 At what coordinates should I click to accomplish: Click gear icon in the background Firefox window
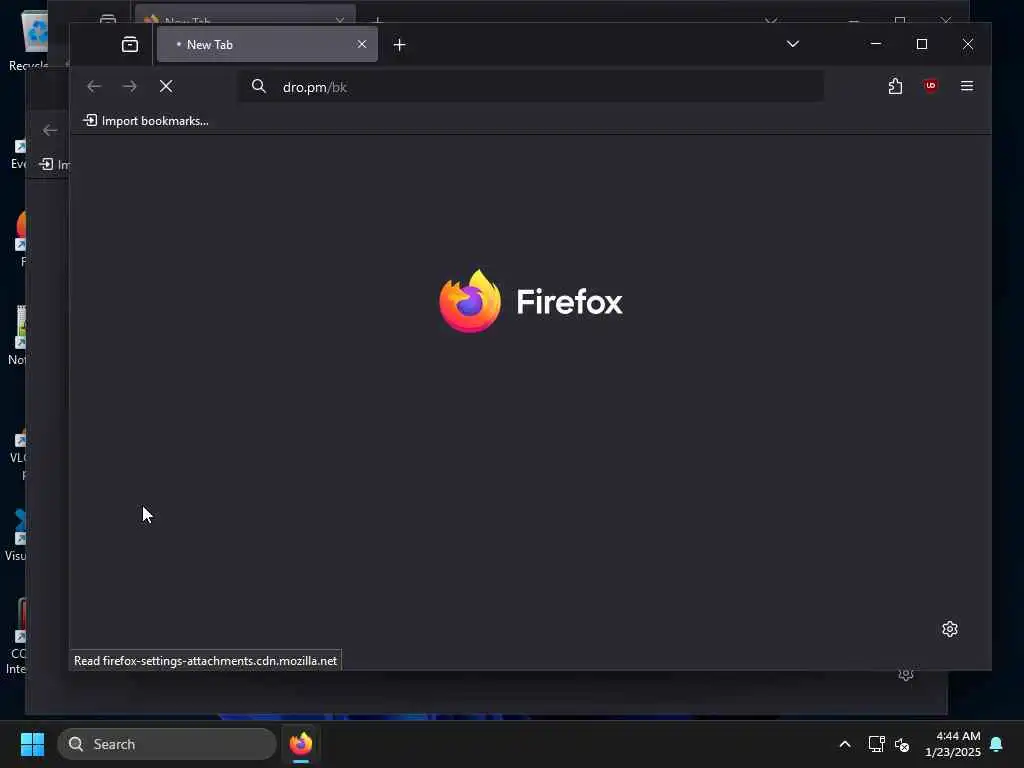pyautogui.click(x=905, y=675)
